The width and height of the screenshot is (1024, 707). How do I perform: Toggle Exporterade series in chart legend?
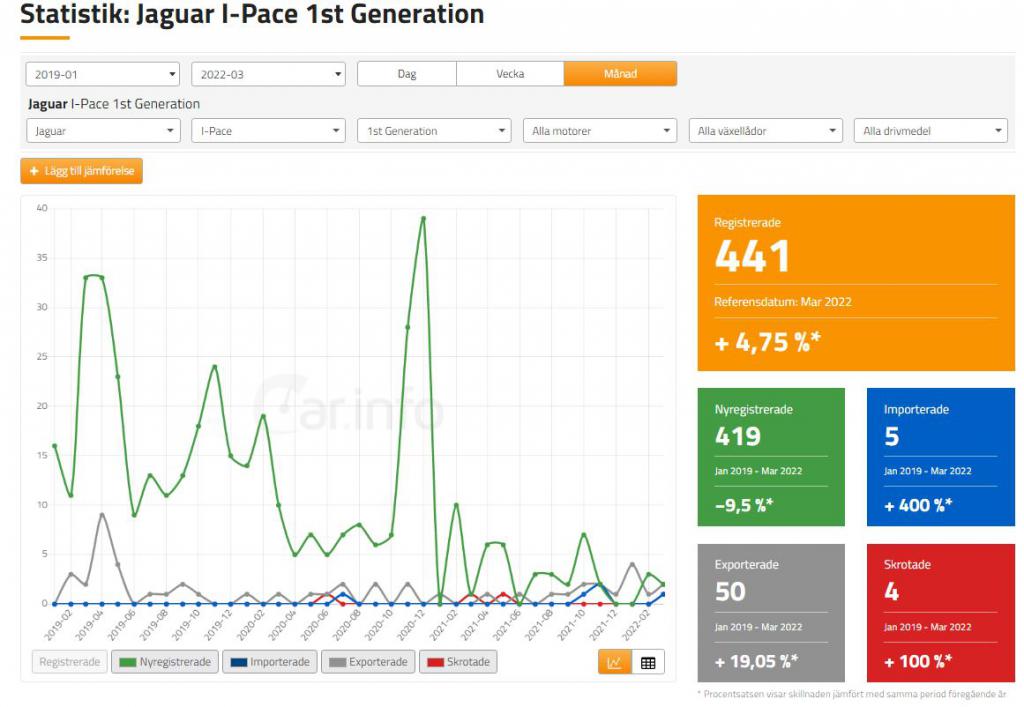(369, 662)
